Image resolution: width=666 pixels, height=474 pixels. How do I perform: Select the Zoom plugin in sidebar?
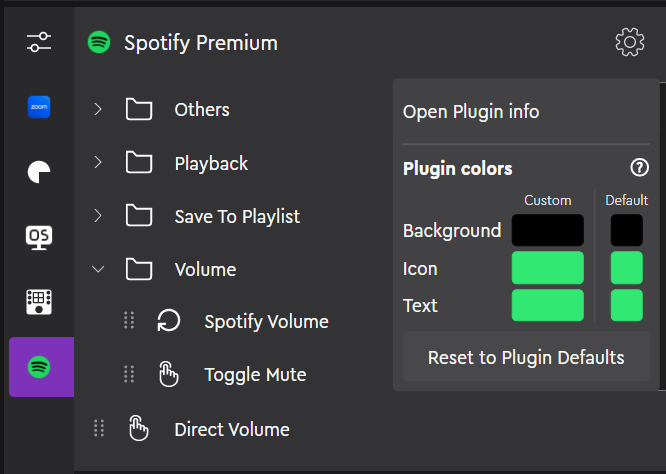click(39, 106)
